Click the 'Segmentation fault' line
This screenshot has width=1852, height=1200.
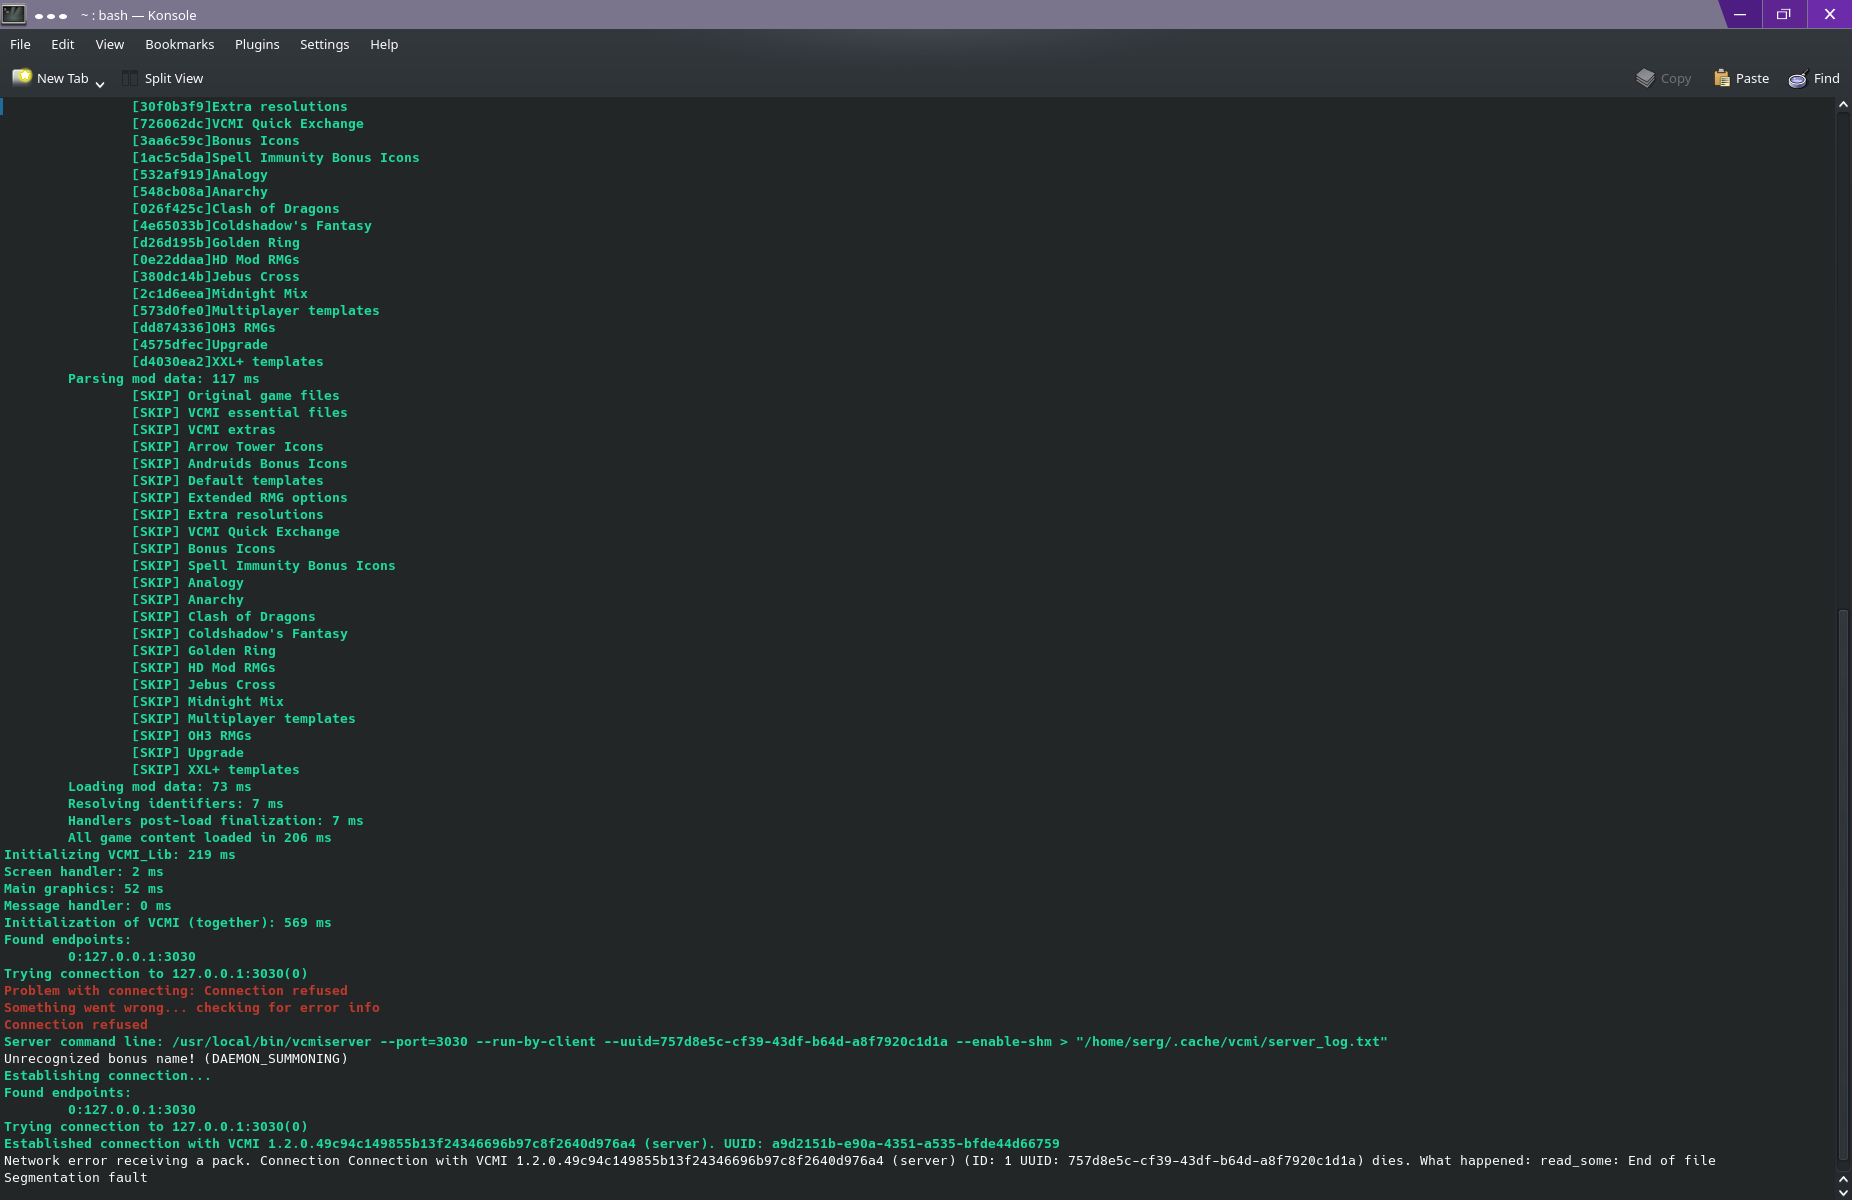pyautogui.click(x=76, y=1178)
